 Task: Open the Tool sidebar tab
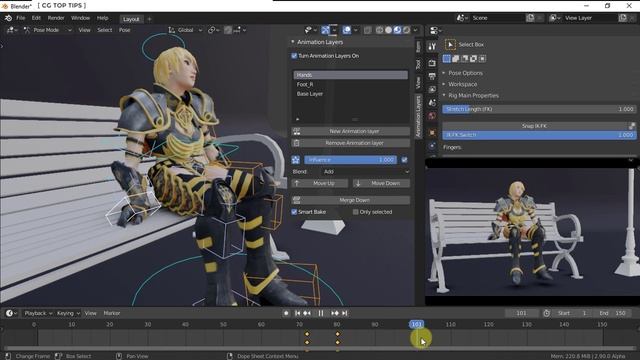coord(418,64)
